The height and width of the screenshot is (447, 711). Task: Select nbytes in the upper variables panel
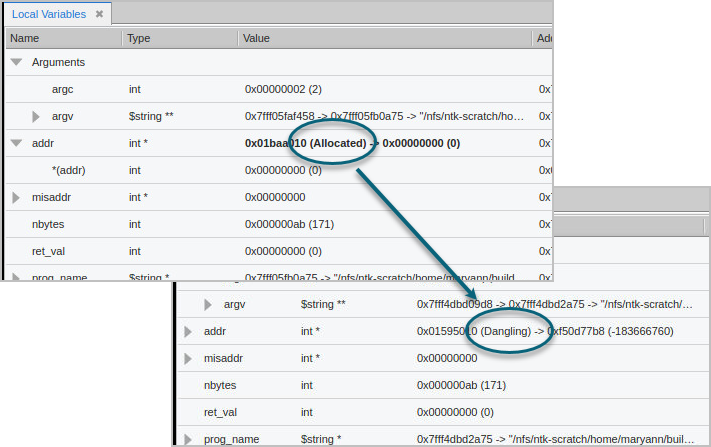[x=50, y=225]
